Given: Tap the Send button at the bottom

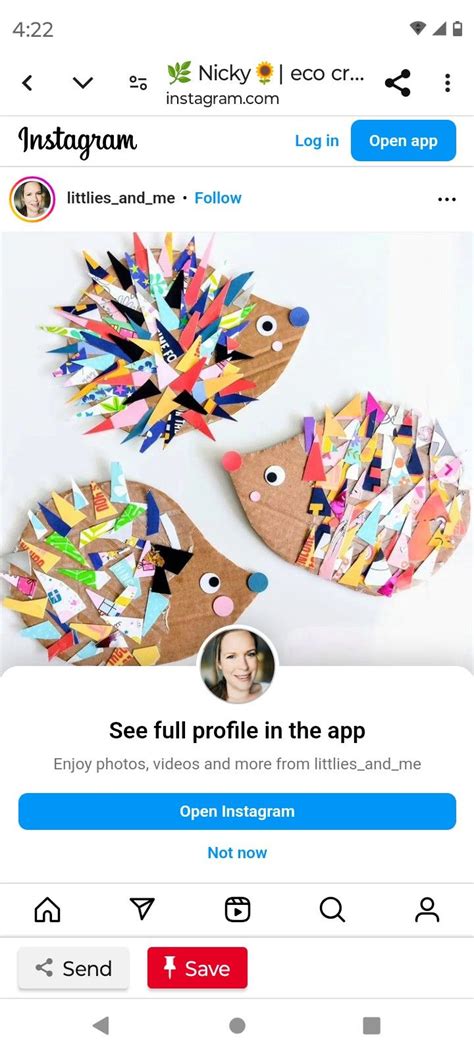Looking at the screenshot, I should [x=73, y=968].
